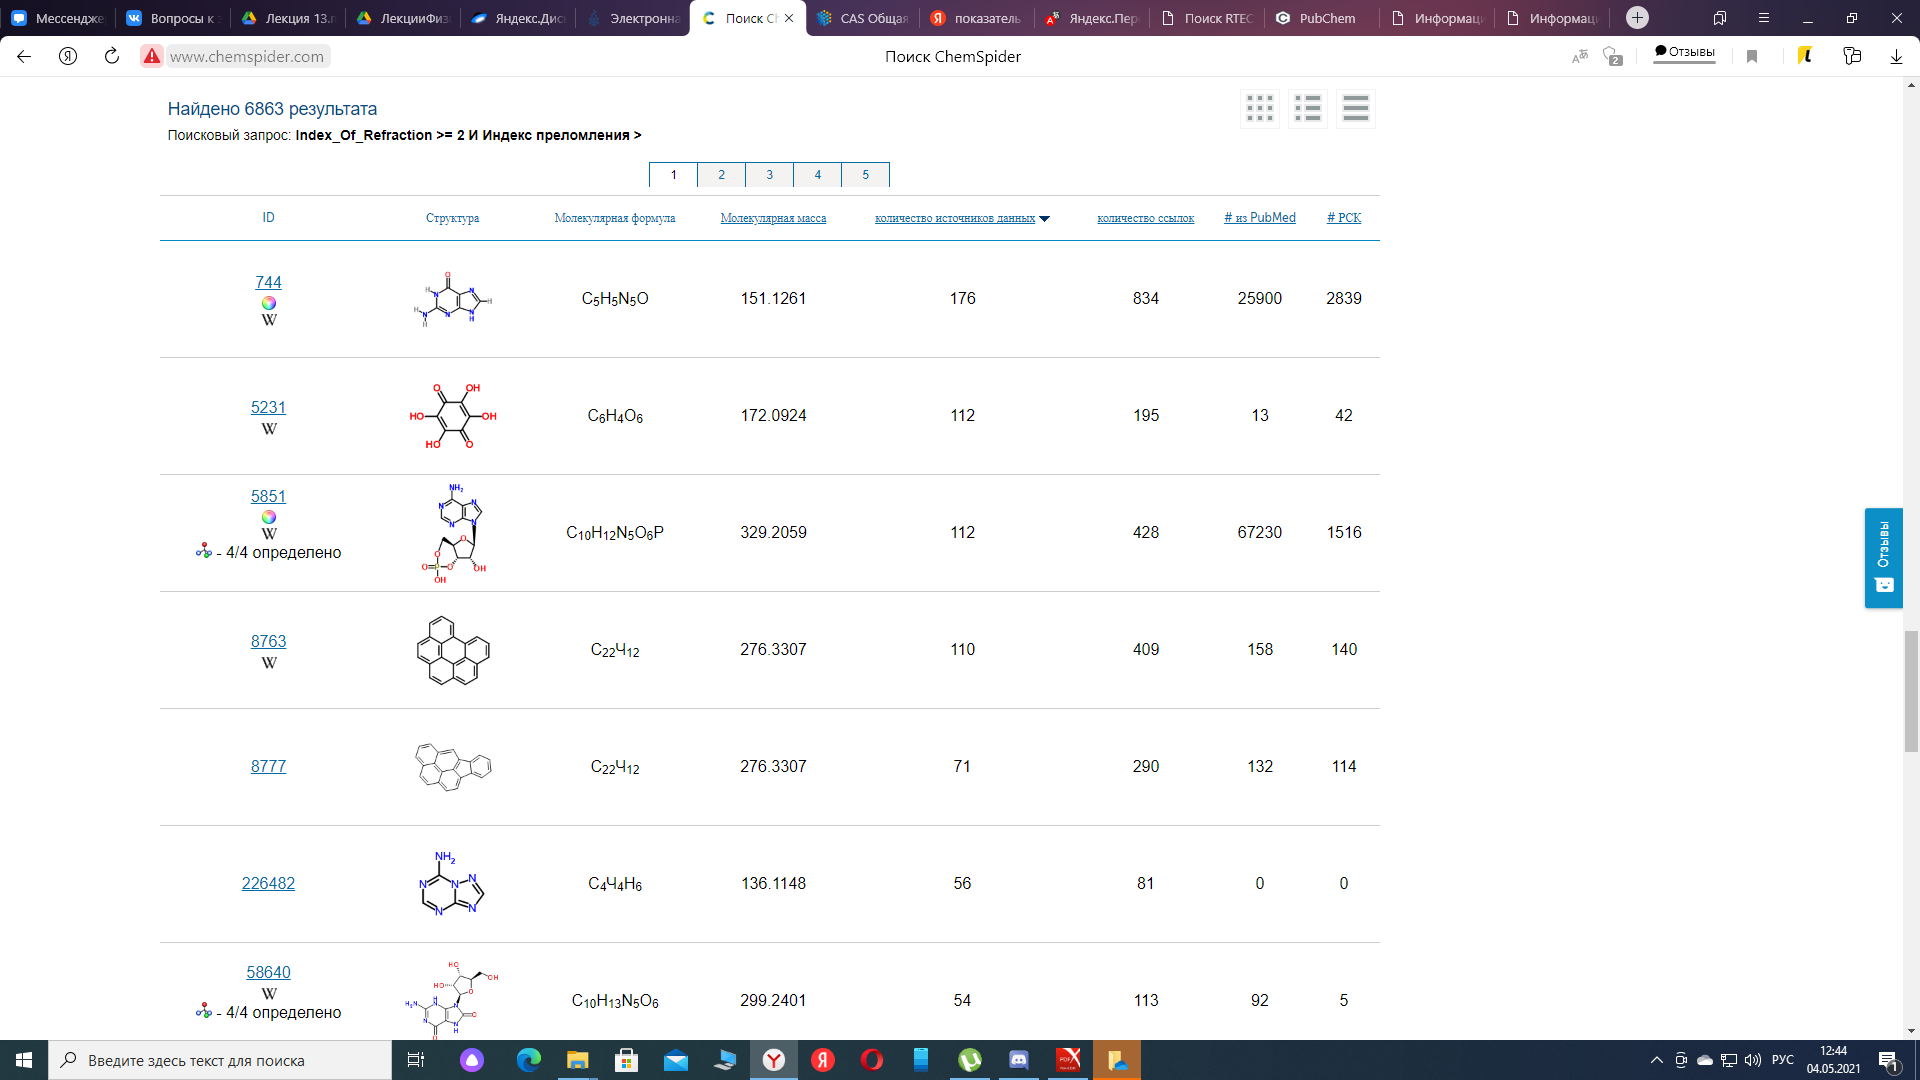Screen dimensions: 1920x1080
Task: Open browser downloads panel
Action: pyautogui.click(x=1896, y=56)
